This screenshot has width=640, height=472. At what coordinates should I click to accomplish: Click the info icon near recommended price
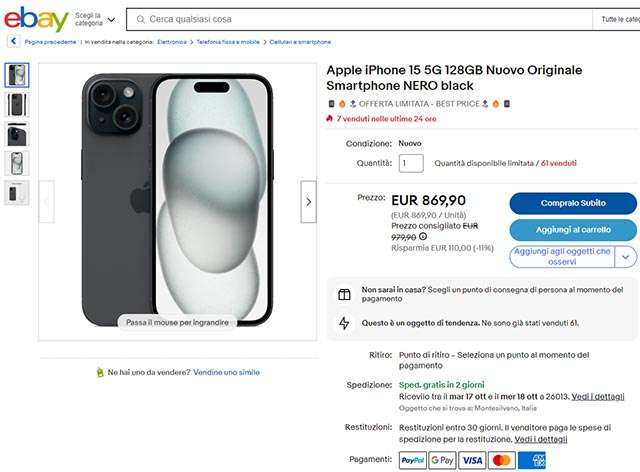423,237
